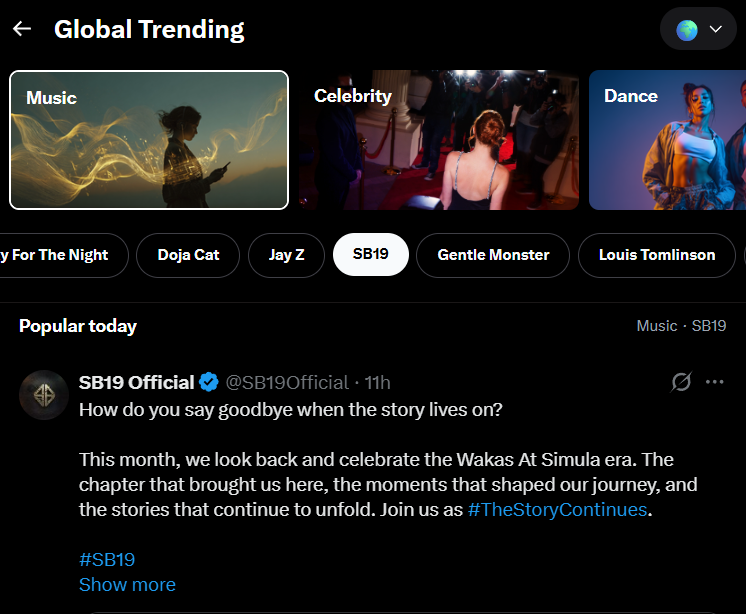Viewport: 746px width, 614px height.
Task: Select the Gentle Monster topic chip
Action: (x=493, y=255)
